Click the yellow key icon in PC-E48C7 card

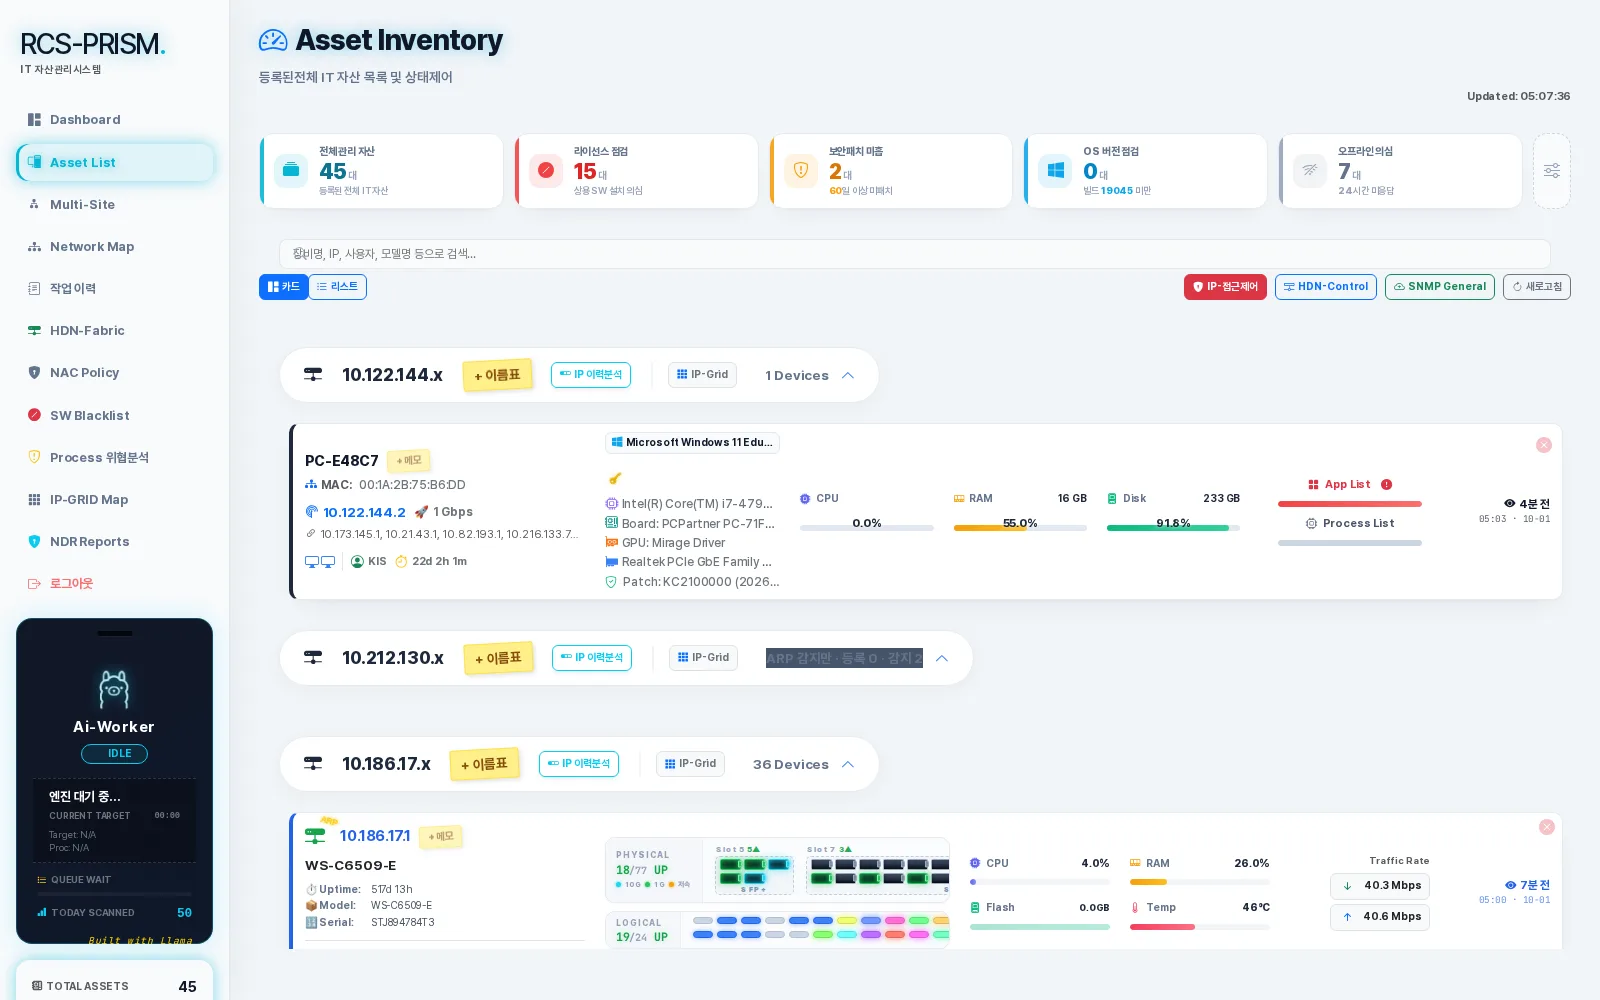coord(615,478)
